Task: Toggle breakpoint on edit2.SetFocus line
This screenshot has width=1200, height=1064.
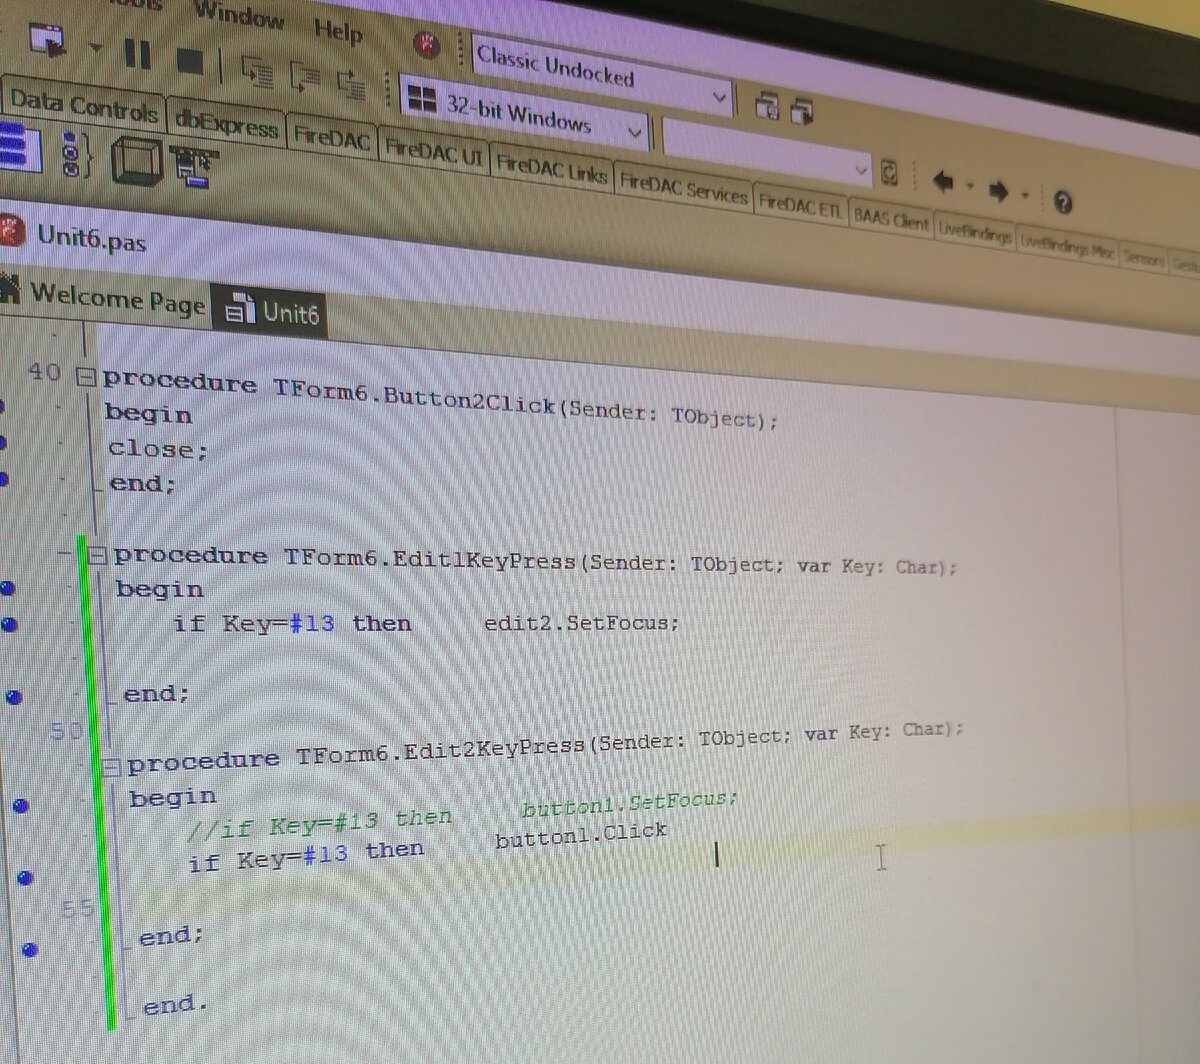Action: coord(10,624)
